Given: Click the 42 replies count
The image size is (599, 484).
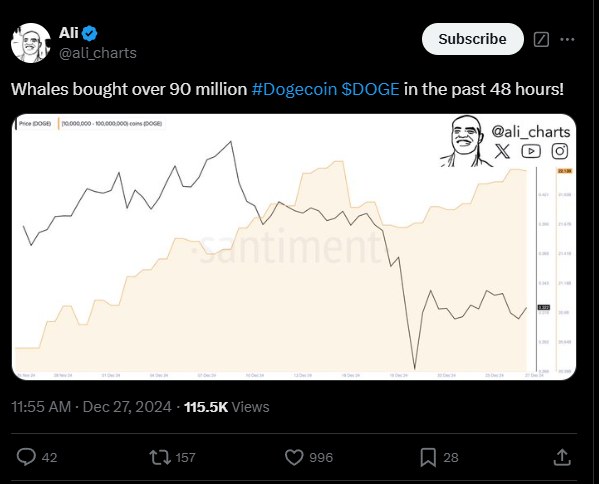Looking at the screenshot, I should coord(49,458).
